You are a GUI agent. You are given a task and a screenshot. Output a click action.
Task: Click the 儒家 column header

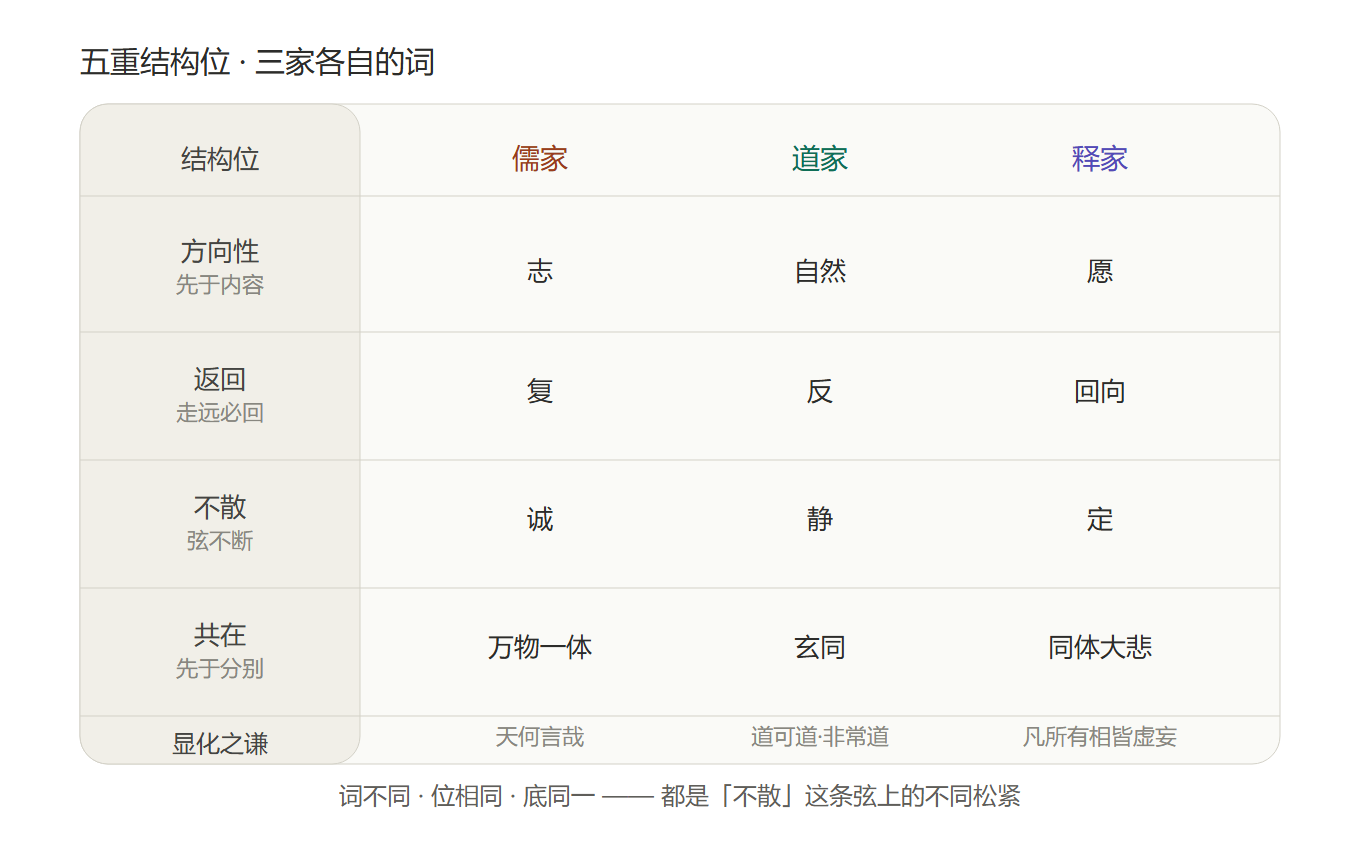coord(540,159)
